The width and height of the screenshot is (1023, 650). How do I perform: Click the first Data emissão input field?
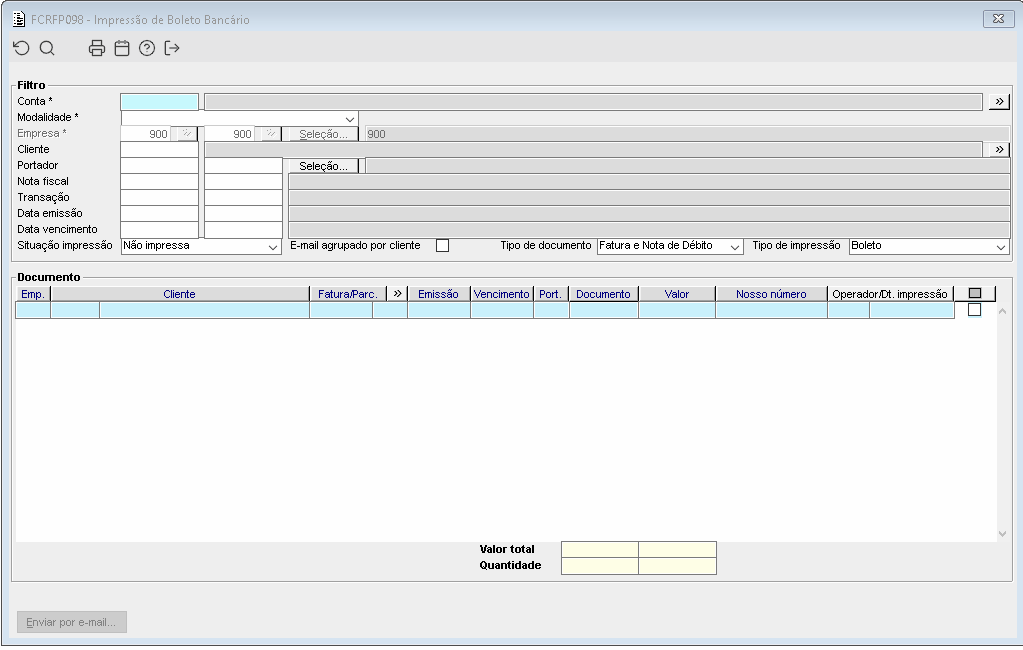click(x=159, y=213)
